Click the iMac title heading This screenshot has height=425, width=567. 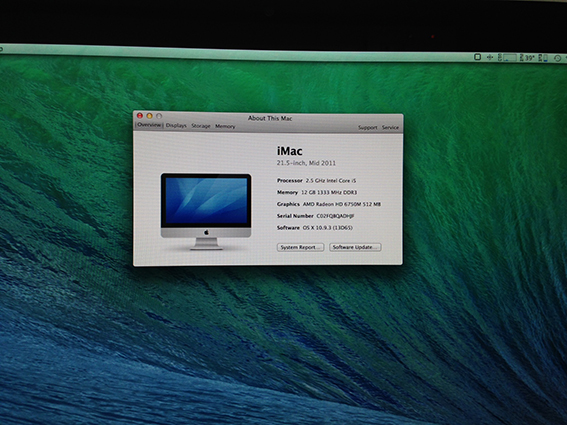click(290, 151)
